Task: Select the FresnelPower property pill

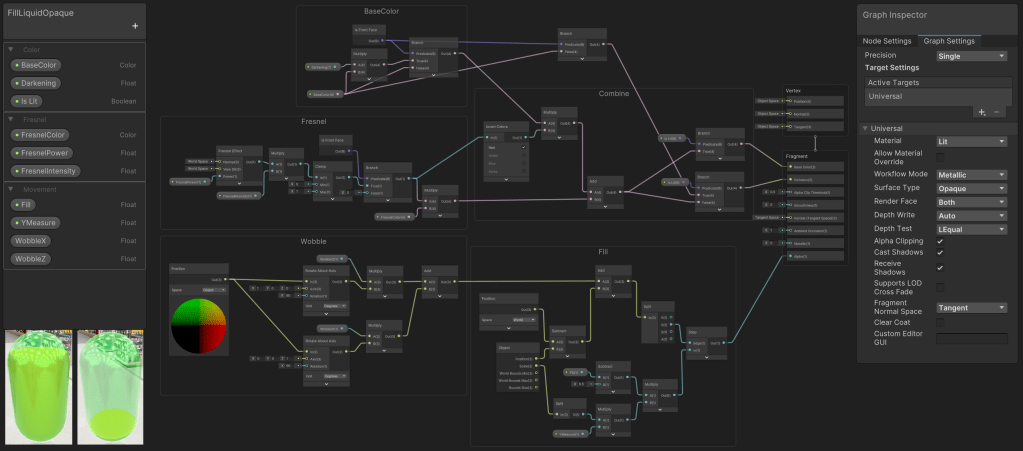Action: tap(44, 153)
